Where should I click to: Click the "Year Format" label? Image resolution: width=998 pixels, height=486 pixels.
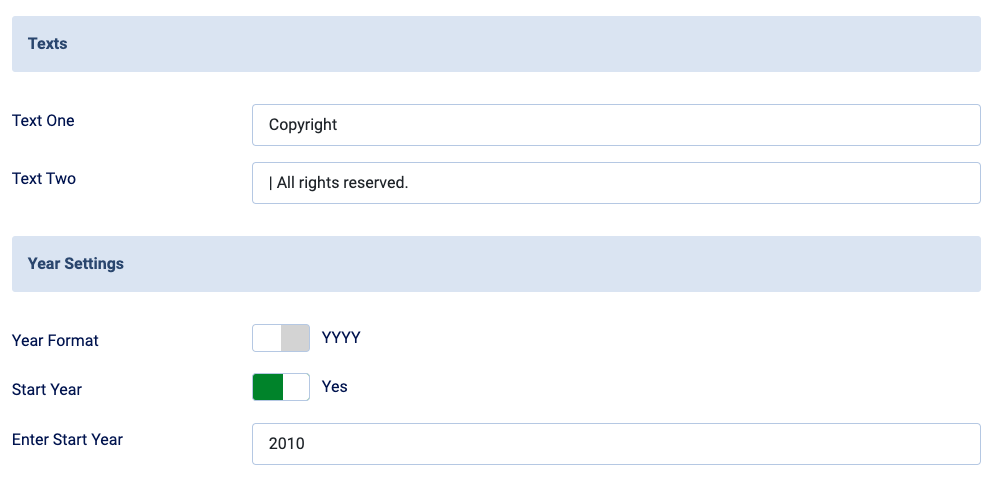(x=55, y=341)
